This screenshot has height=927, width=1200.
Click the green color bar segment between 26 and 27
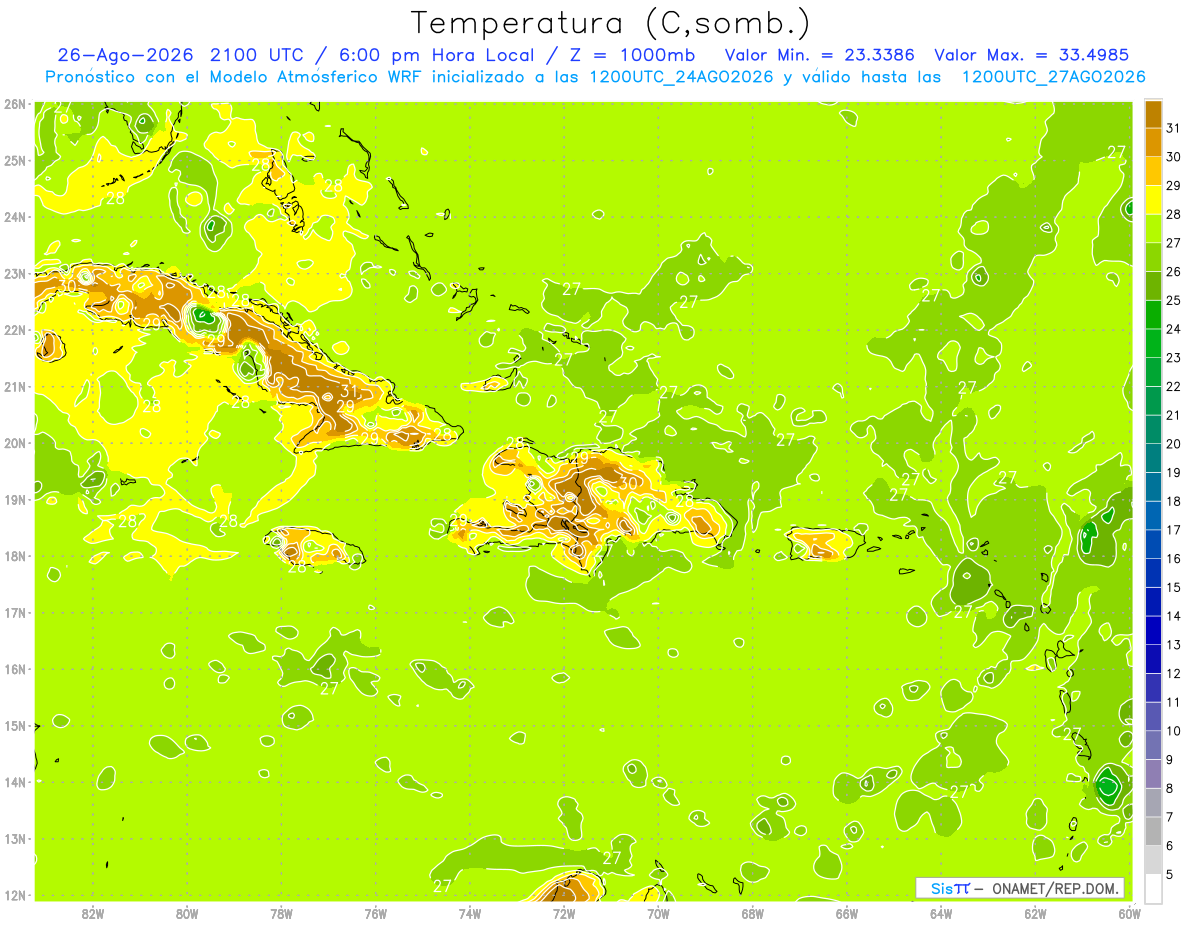pos(1153,257)
